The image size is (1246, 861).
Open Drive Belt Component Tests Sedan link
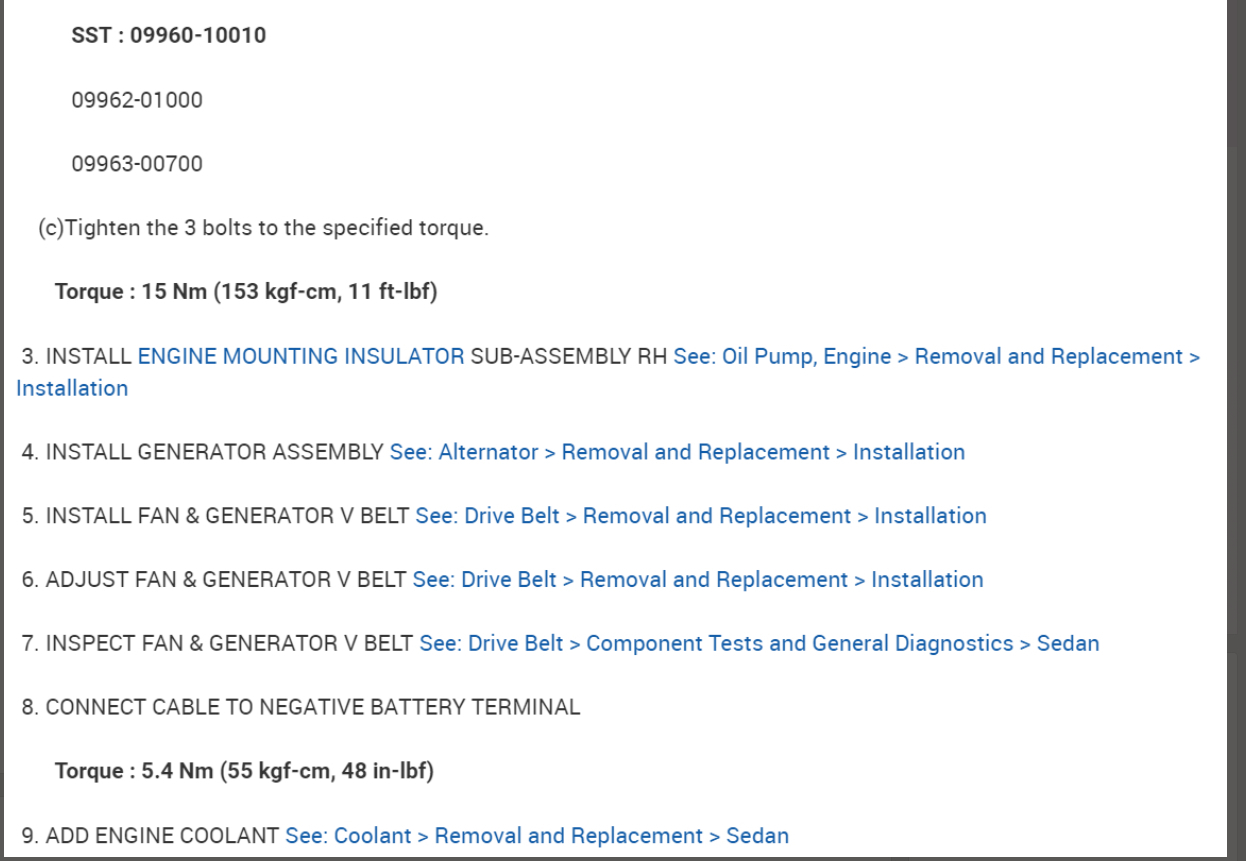(x=759, y=644)
